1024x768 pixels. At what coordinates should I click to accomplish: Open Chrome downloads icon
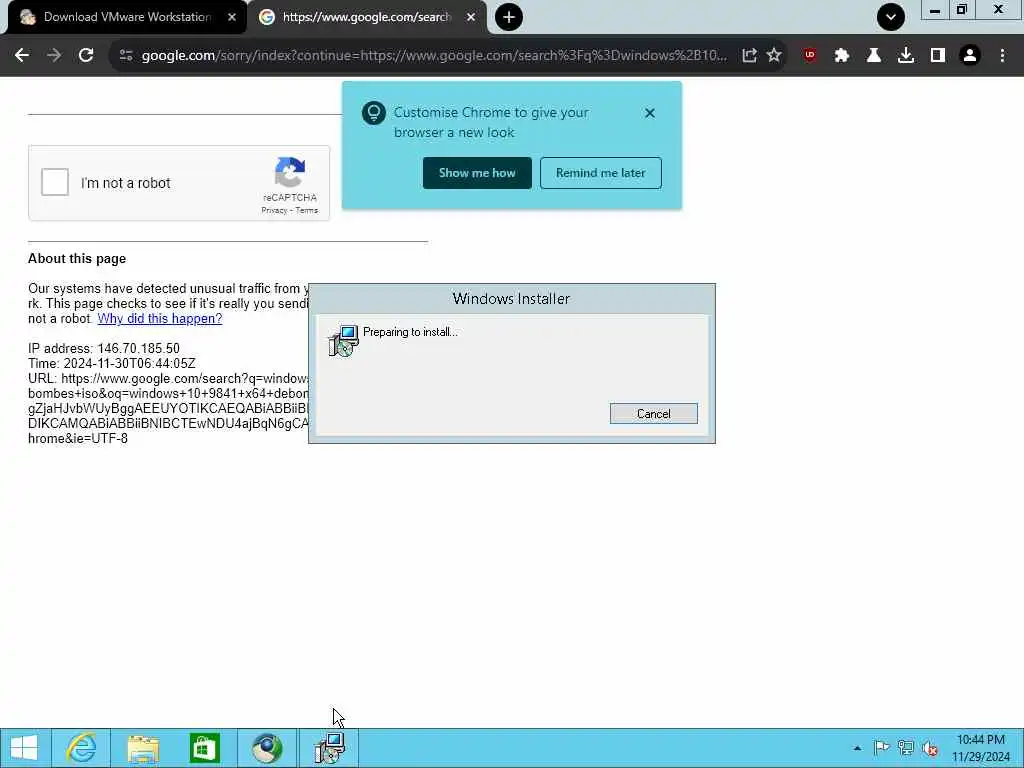pyautogui.click(x=906, y=56)
